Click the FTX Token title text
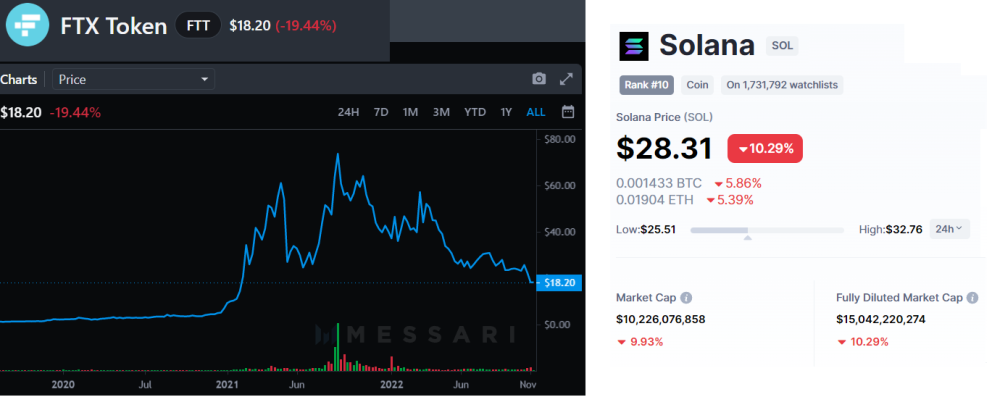The height and width of the screenshot is (397, 992). (114, 26)
